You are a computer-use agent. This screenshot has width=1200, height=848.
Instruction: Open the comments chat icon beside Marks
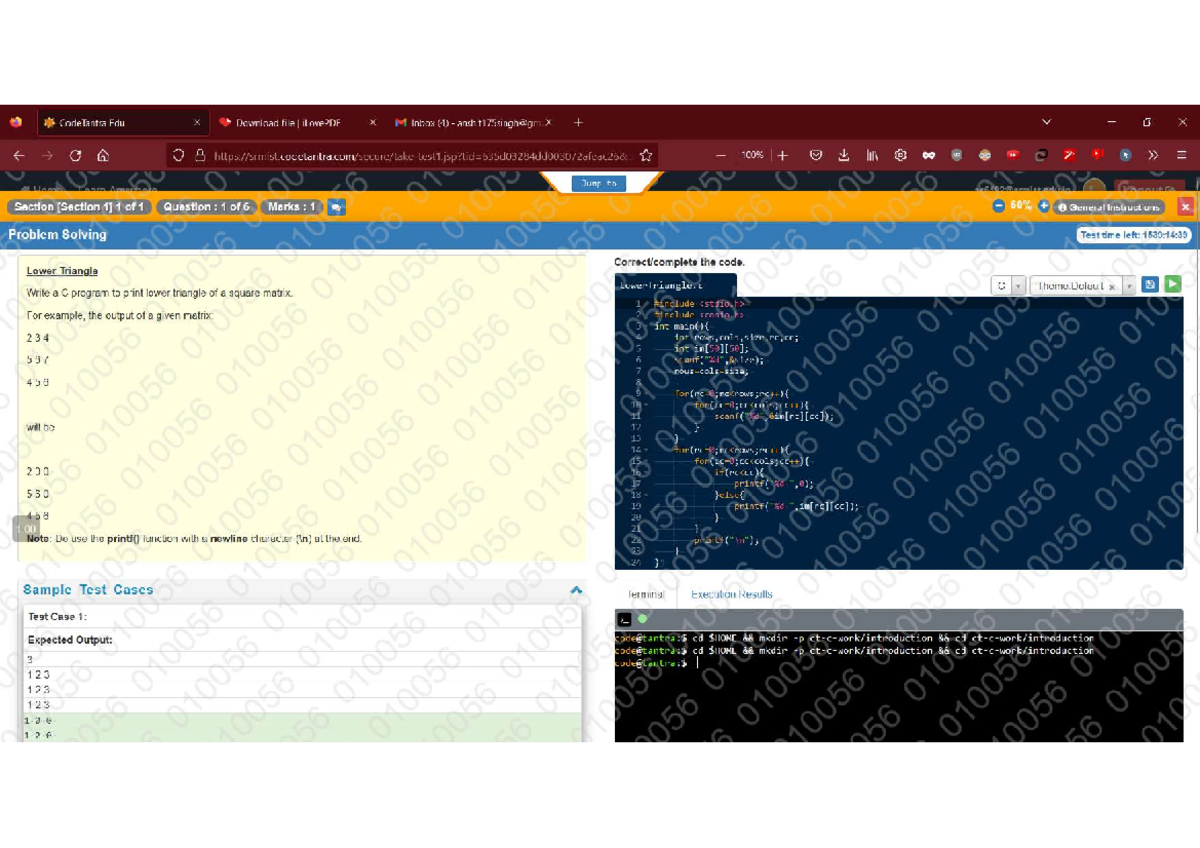(336, 207)
